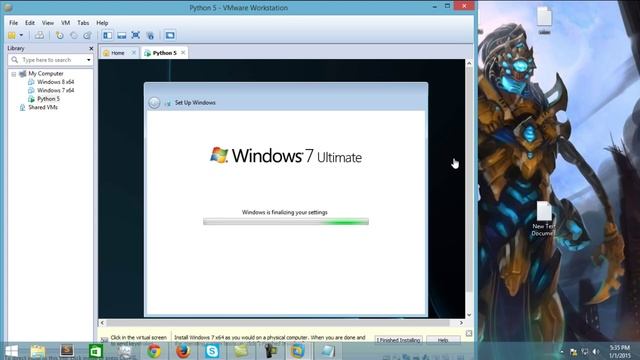Toggle the thumbnail bar icon
The width and height of the screenshot is (640, 360).
(x=122, y=36)
